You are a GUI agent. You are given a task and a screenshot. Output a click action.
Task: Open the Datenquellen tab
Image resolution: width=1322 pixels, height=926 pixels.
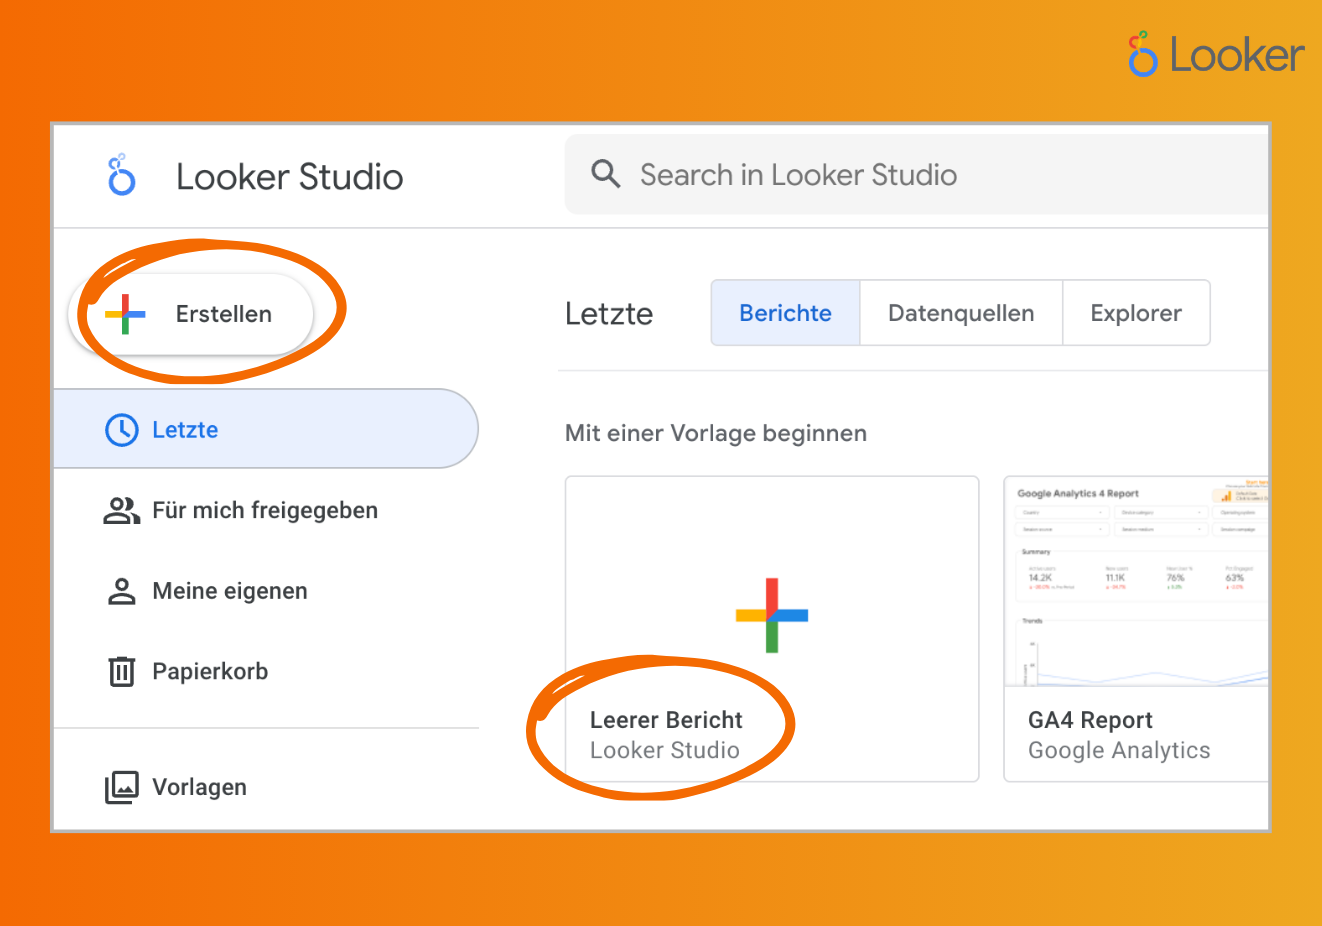[x=960, y=312]
